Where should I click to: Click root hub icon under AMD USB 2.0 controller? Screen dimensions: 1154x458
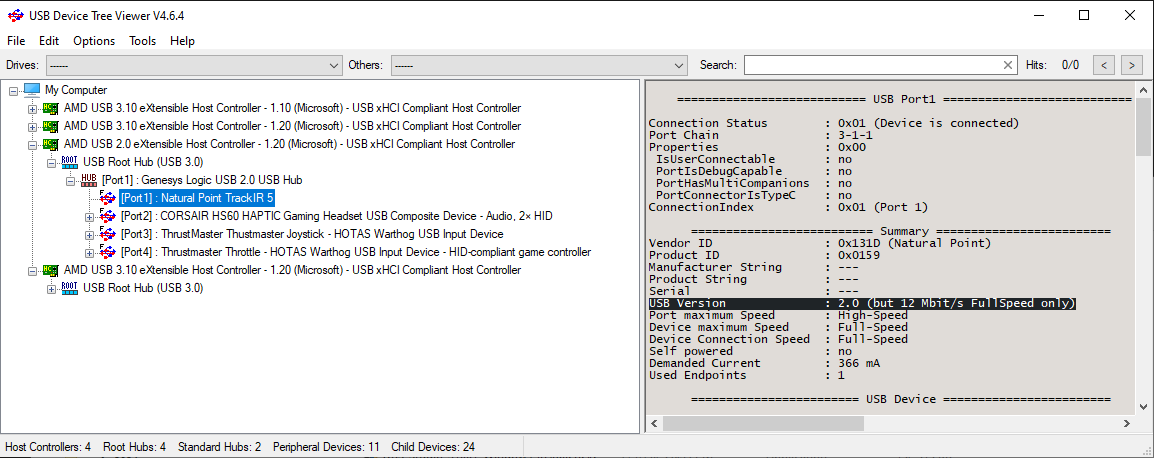pyautogui.click(x=70, y=162)
